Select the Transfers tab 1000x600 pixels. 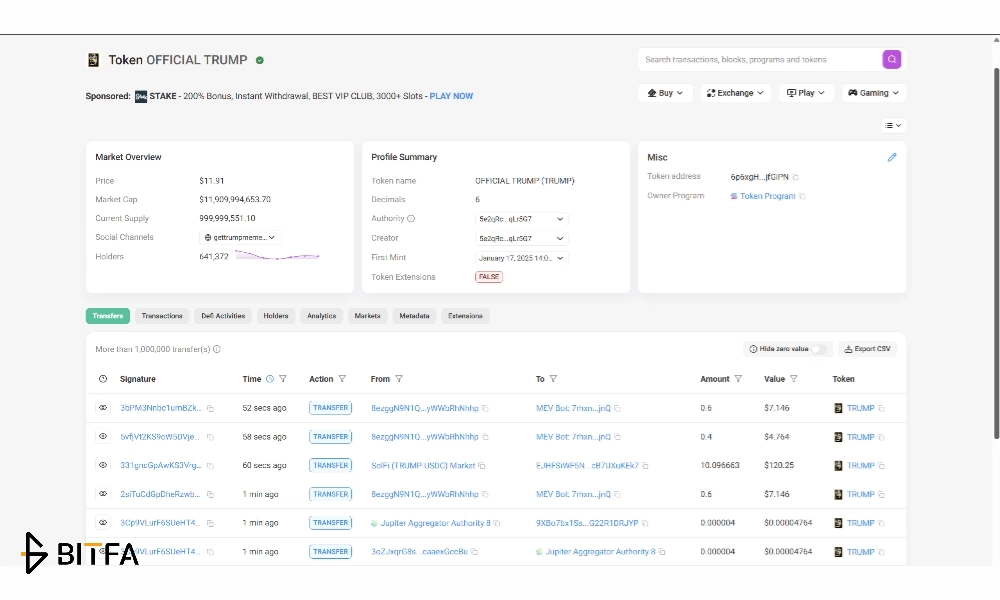[x=108, y=316]
